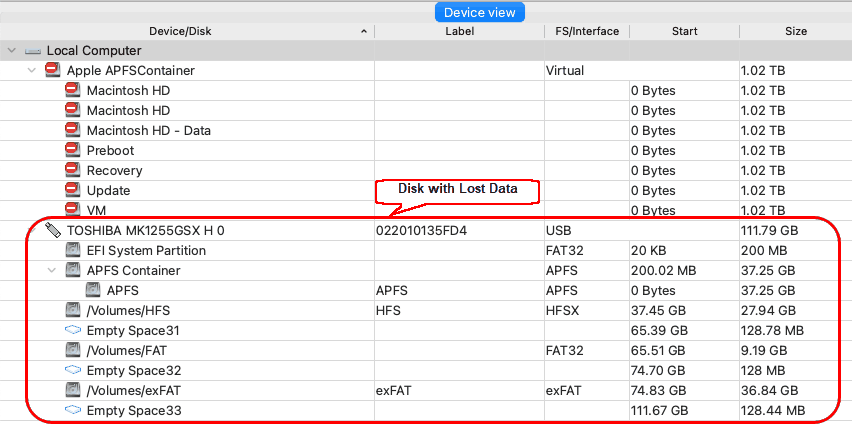The width and height of the screenshot is (852, 424).
Task: Click the APFS Container partition icon
Action: pos(72,270)
